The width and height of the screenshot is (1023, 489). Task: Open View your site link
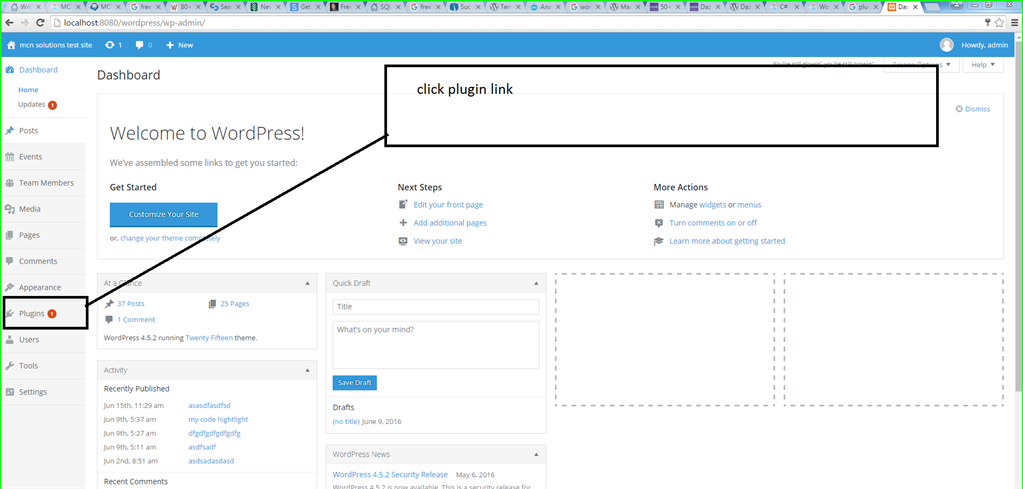pos(438,241)
